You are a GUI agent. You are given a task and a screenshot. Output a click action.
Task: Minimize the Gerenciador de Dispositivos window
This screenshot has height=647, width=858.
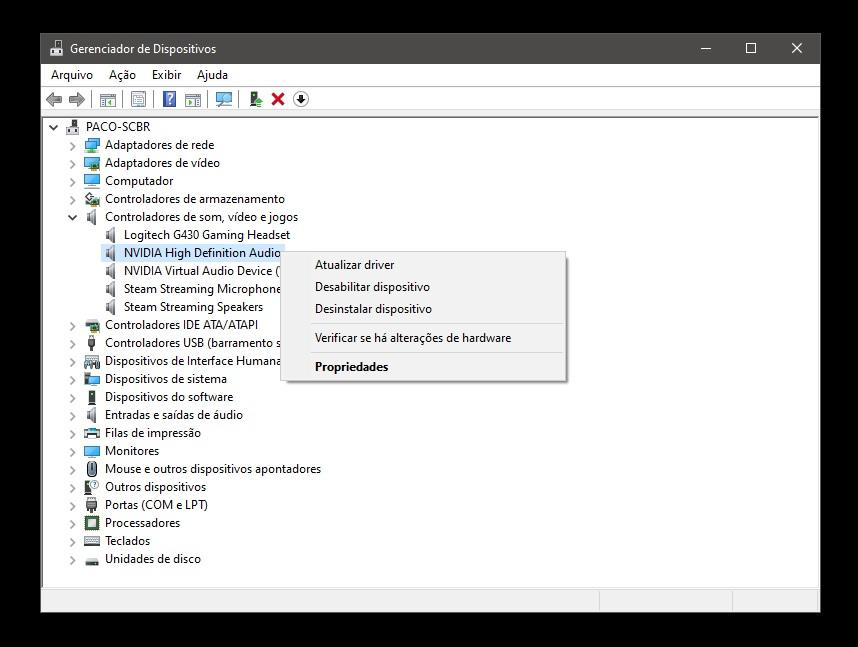point(706,48)
